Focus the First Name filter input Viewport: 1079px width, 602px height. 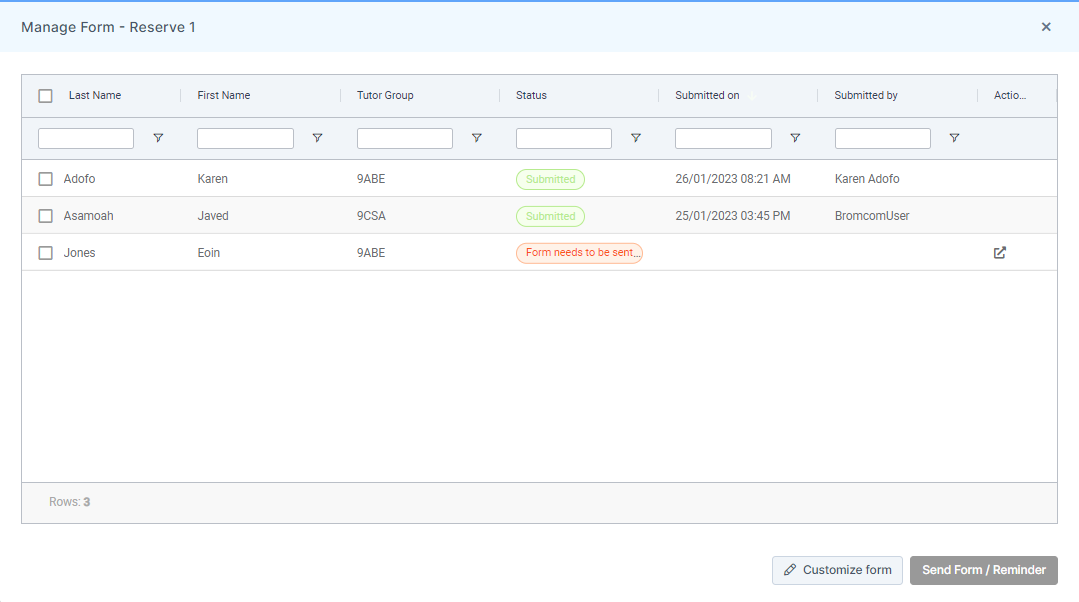point(246,138)
